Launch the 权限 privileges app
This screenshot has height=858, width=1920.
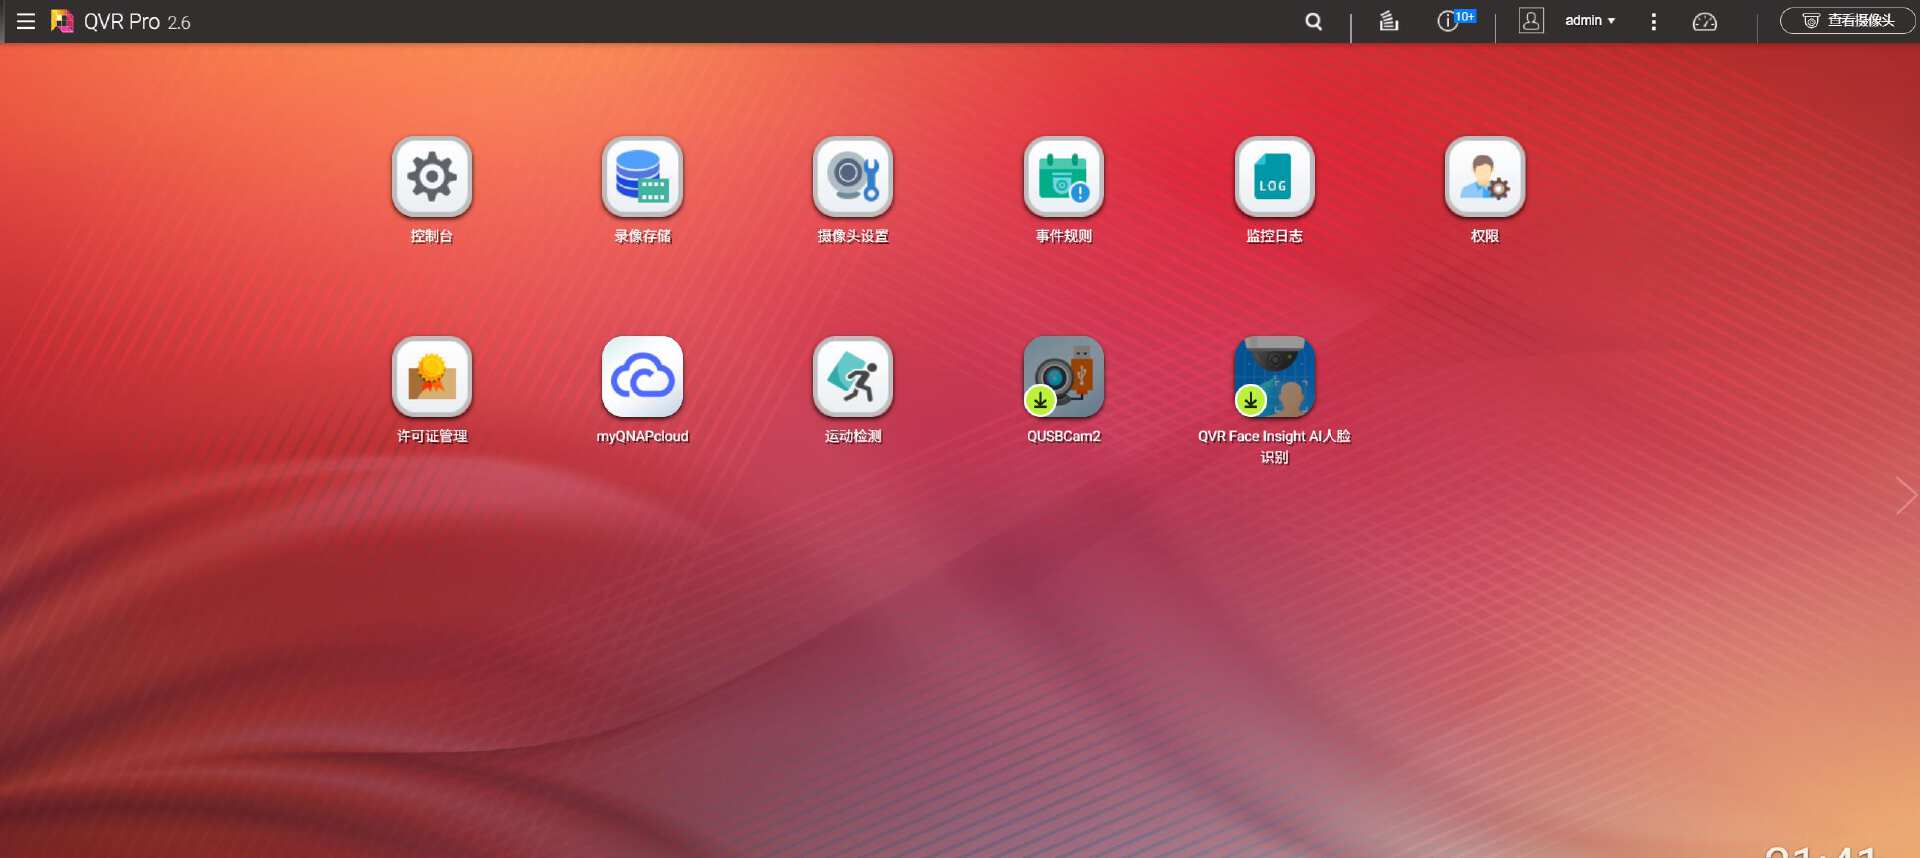tap(1485, 177)
